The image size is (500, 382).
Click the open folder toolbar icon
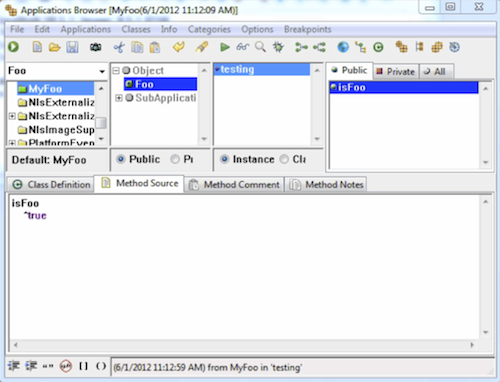54,47
